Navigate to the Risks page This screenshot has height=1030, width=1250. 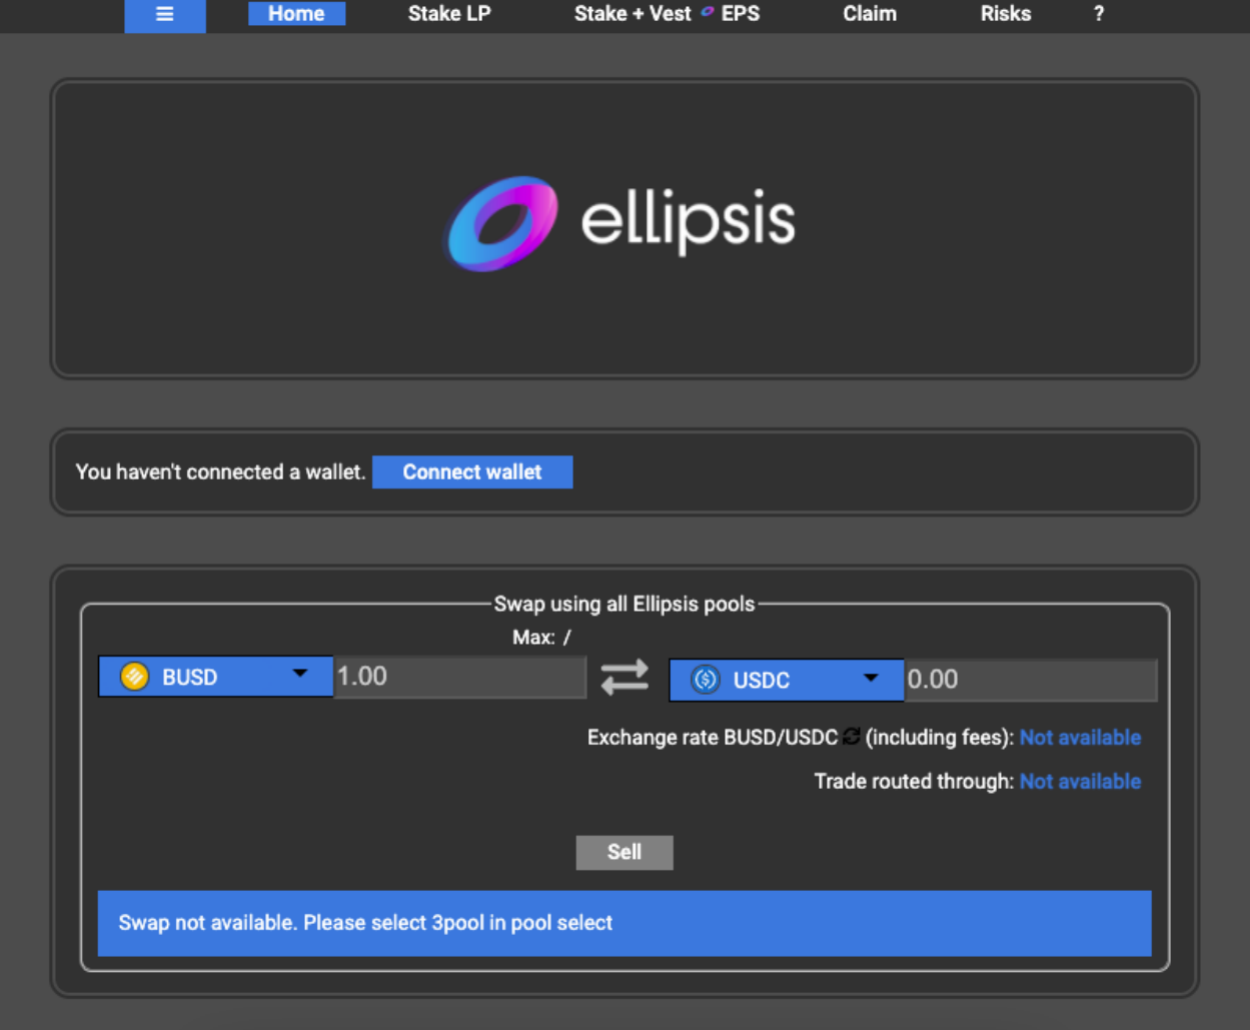tap(1005, 14)
